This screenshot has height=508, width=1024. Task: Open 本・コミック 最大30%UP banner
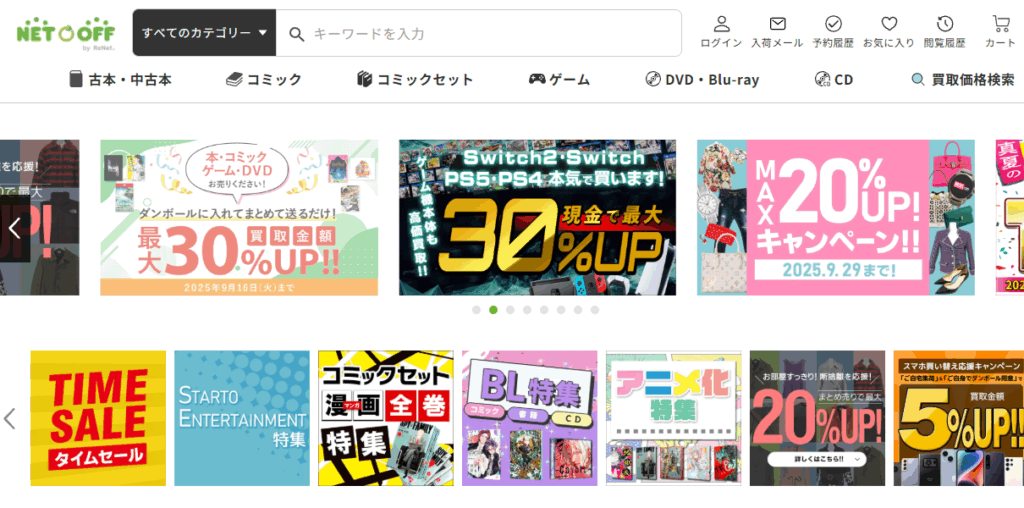coord(239,217)
